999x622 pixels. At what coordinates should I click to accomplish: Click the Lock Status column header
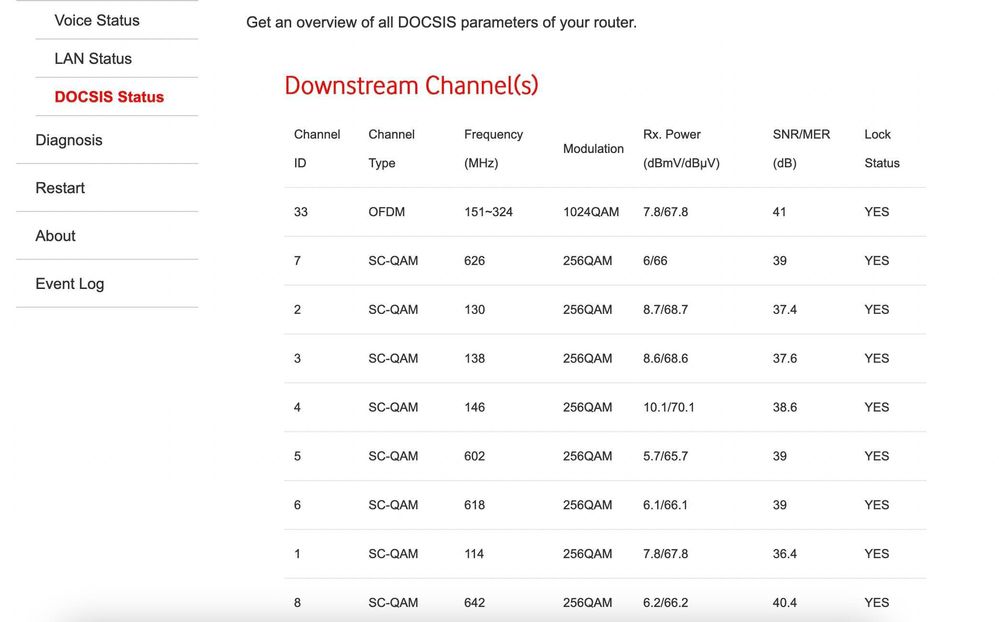click(882, 148)
